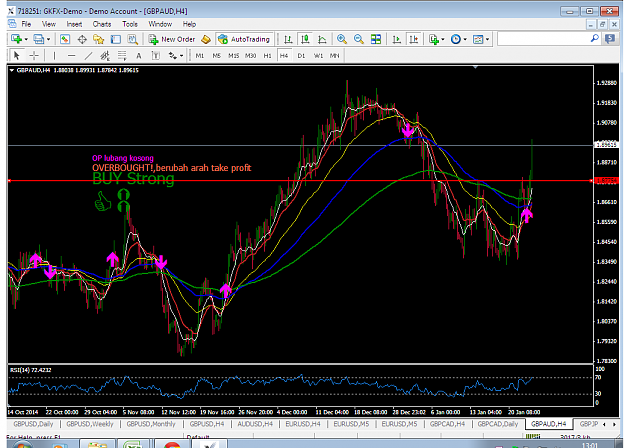
Task: Tile chart windows icon
Action: pos(376,39)
